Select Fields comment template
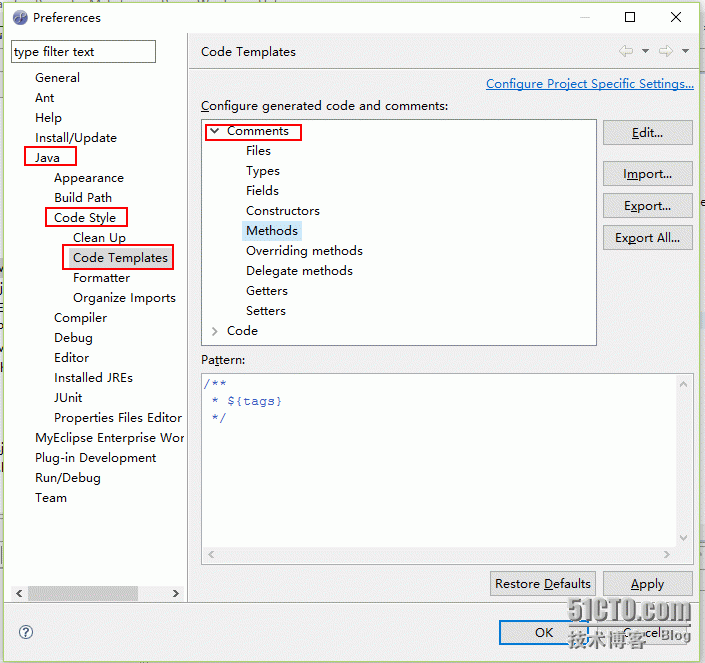The height and width of the screenshot is (663, 705). (x=262, y=191)
